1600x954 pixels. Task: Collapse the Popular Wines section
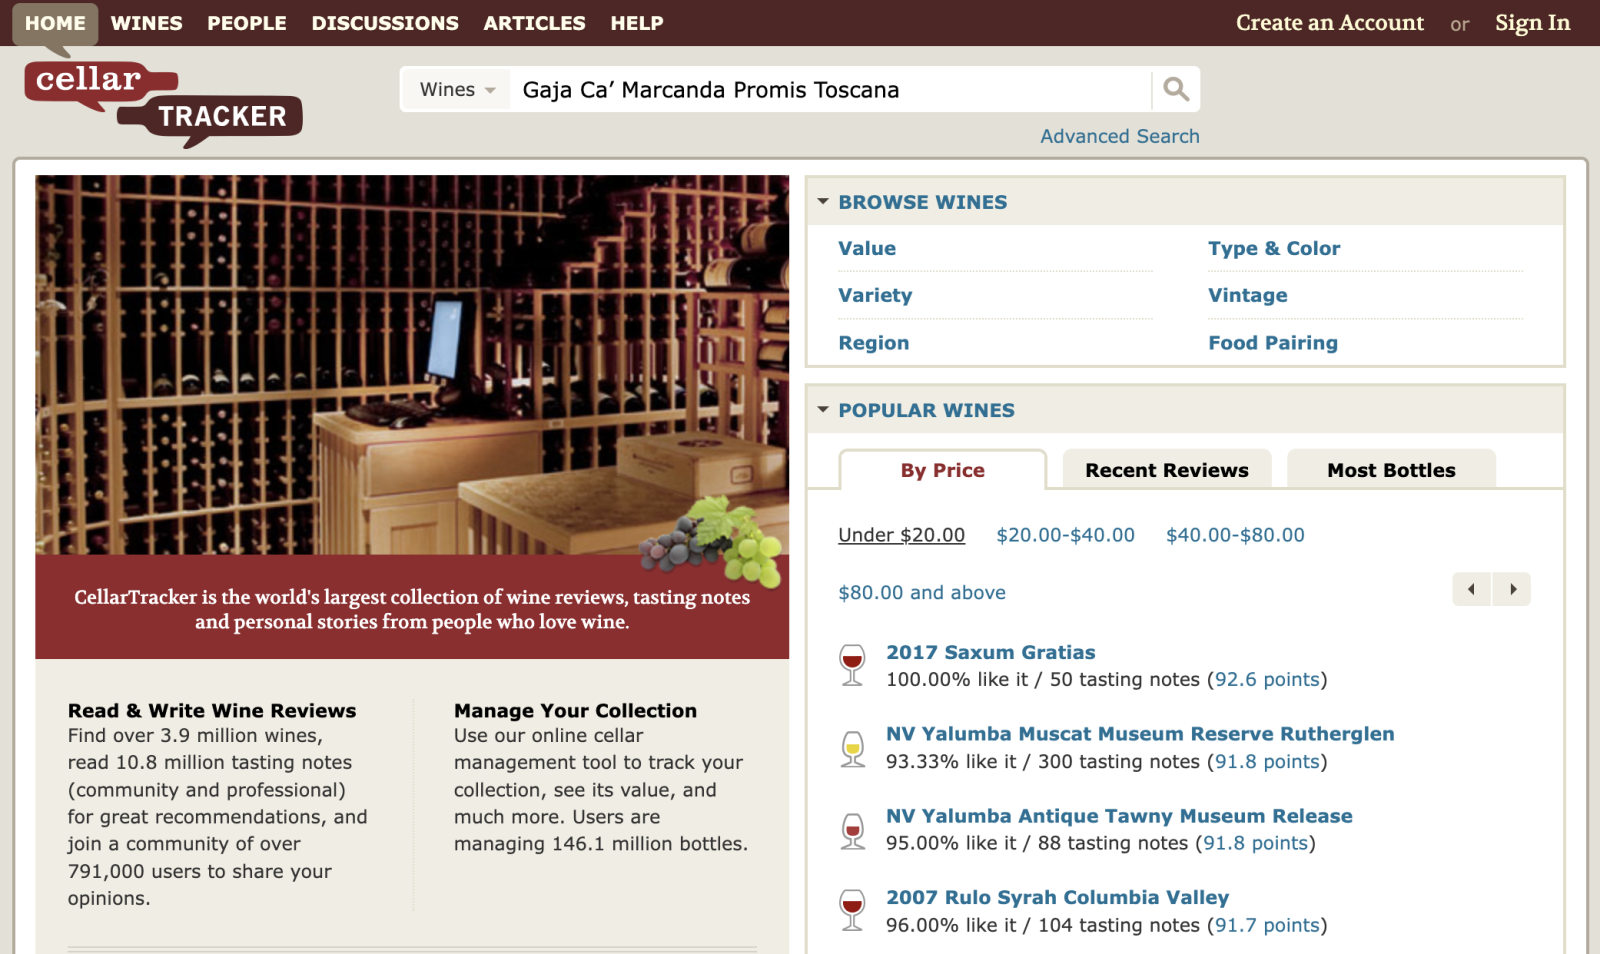[x=823, y=410]
